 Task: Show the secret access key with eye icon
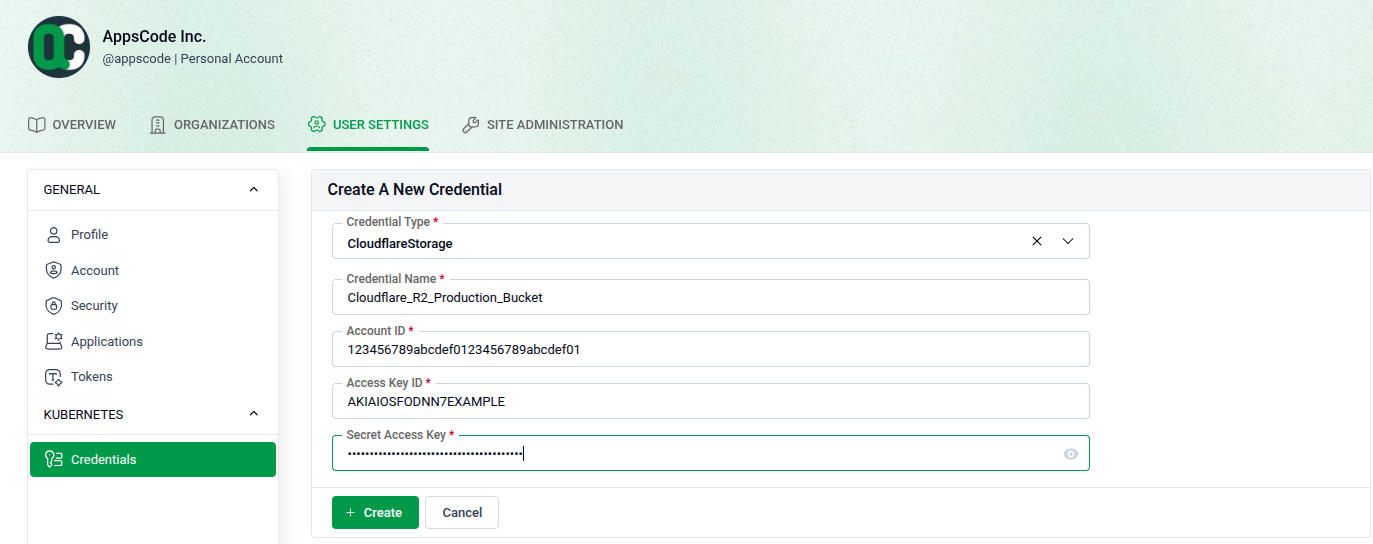1071,454
